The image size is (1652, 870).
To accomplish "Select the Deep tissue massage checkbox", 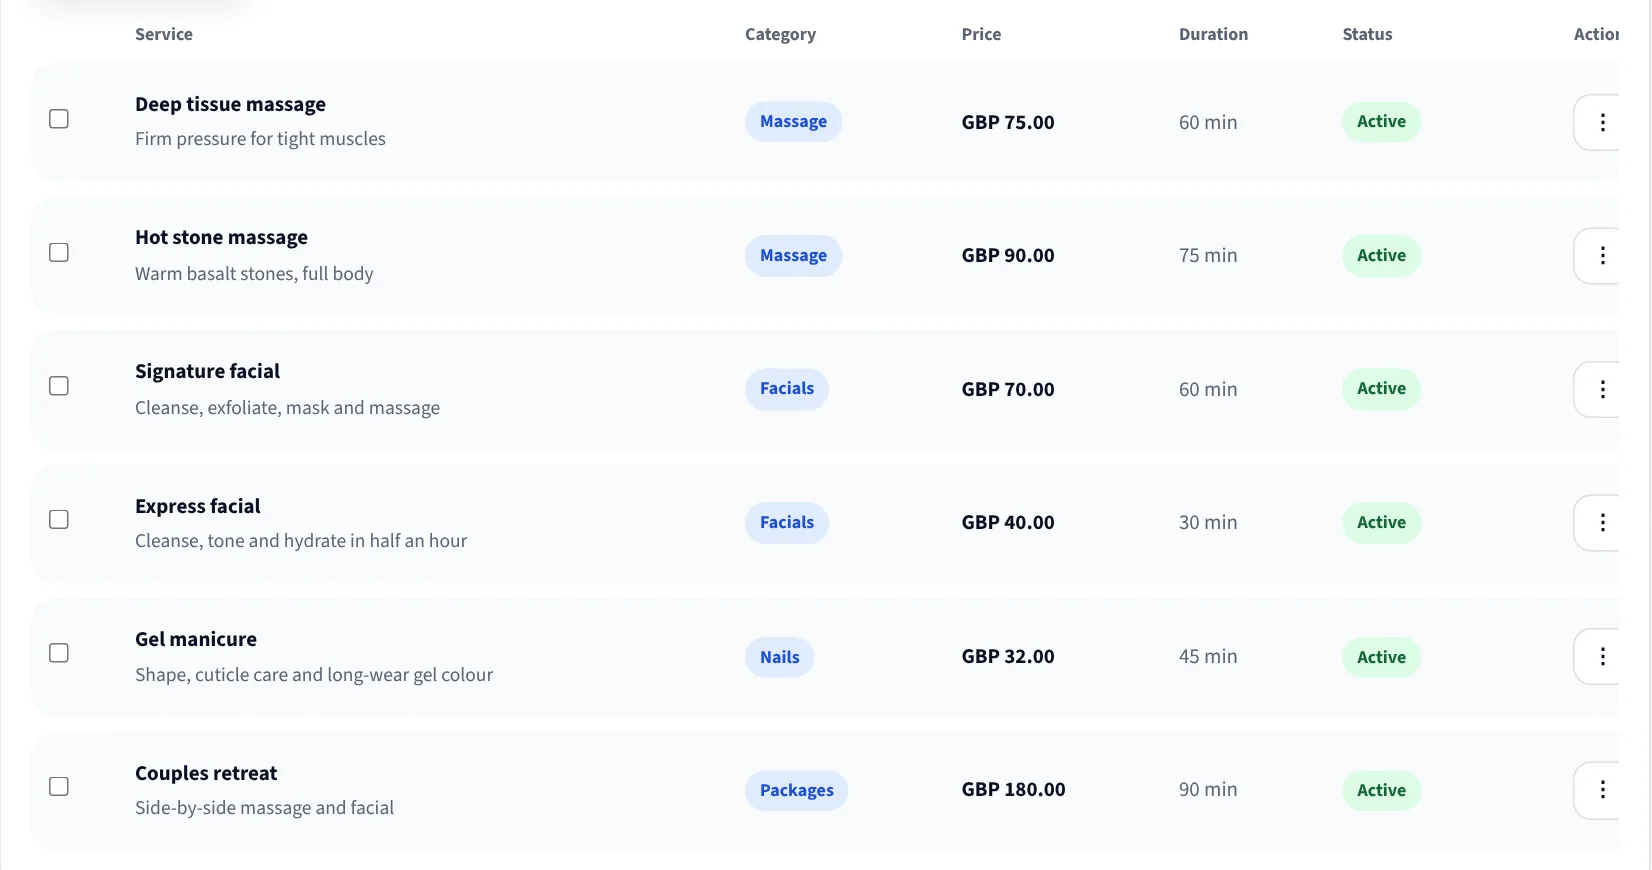I will click(x=59, y=119).
